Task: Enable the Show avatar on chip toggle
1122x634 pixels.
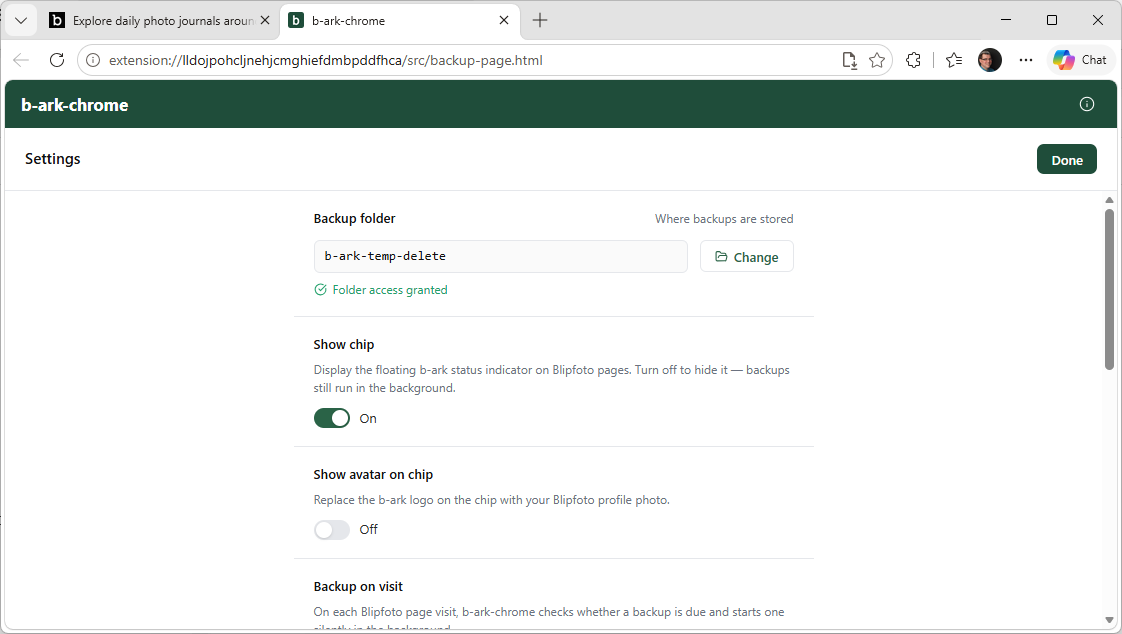Action: click(x=331, y=530)
